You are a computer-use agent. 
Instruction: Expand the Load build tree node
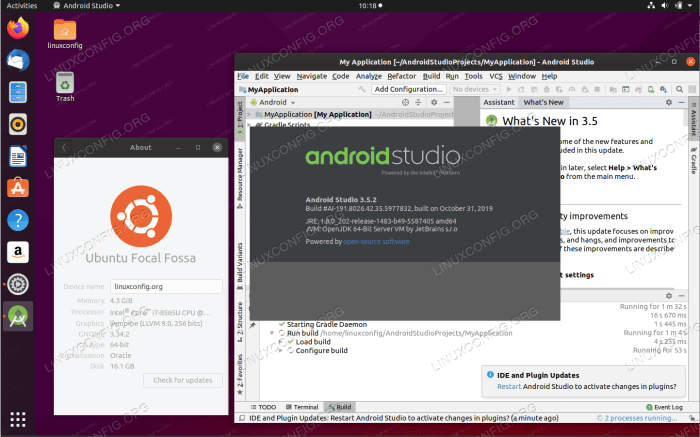(281, 342)
